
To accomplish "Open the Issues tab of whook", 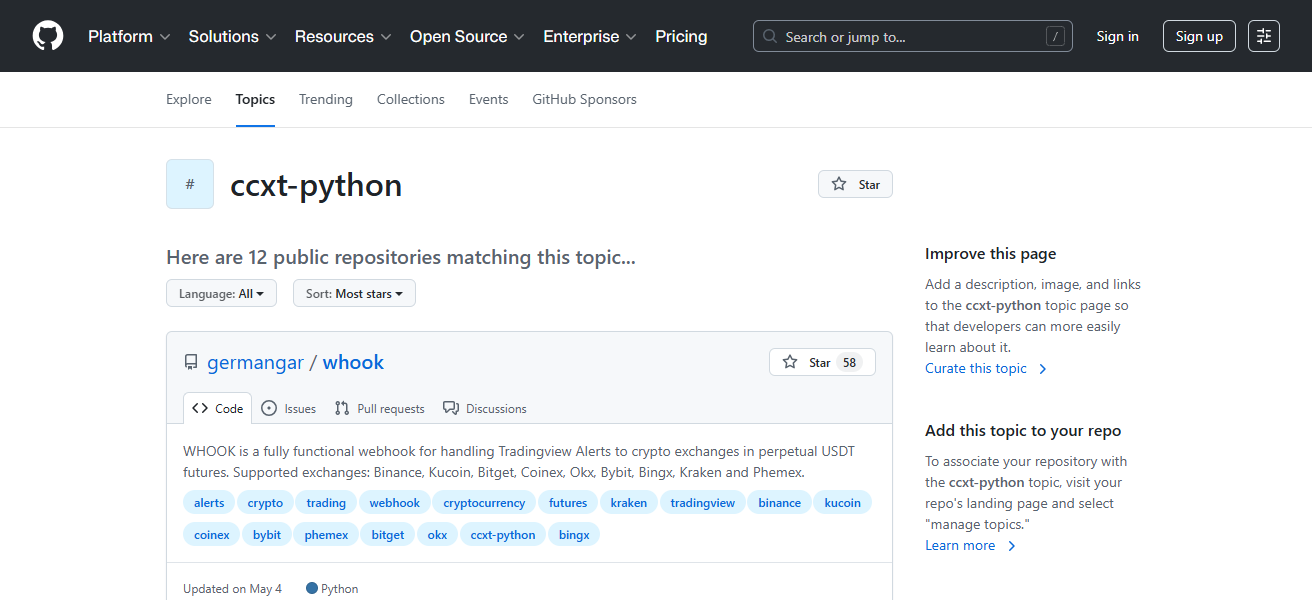I will click(289, 408).
